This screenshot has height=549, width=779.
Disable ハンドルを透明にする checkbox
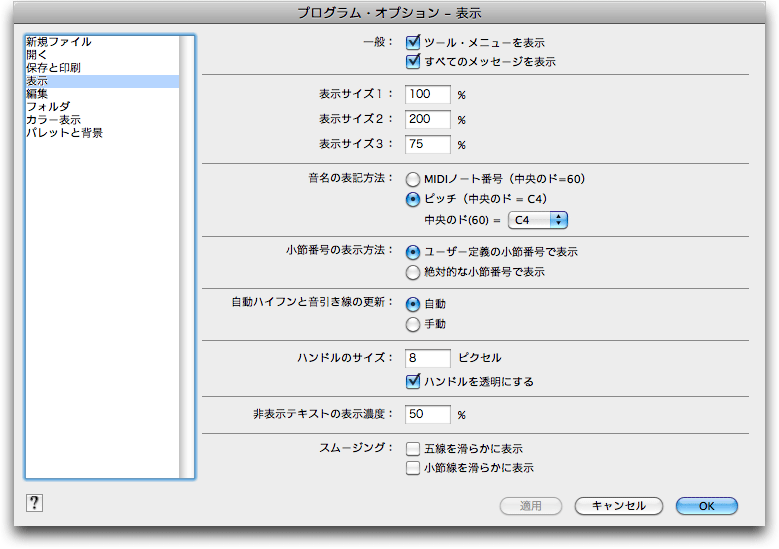point(413,382)
